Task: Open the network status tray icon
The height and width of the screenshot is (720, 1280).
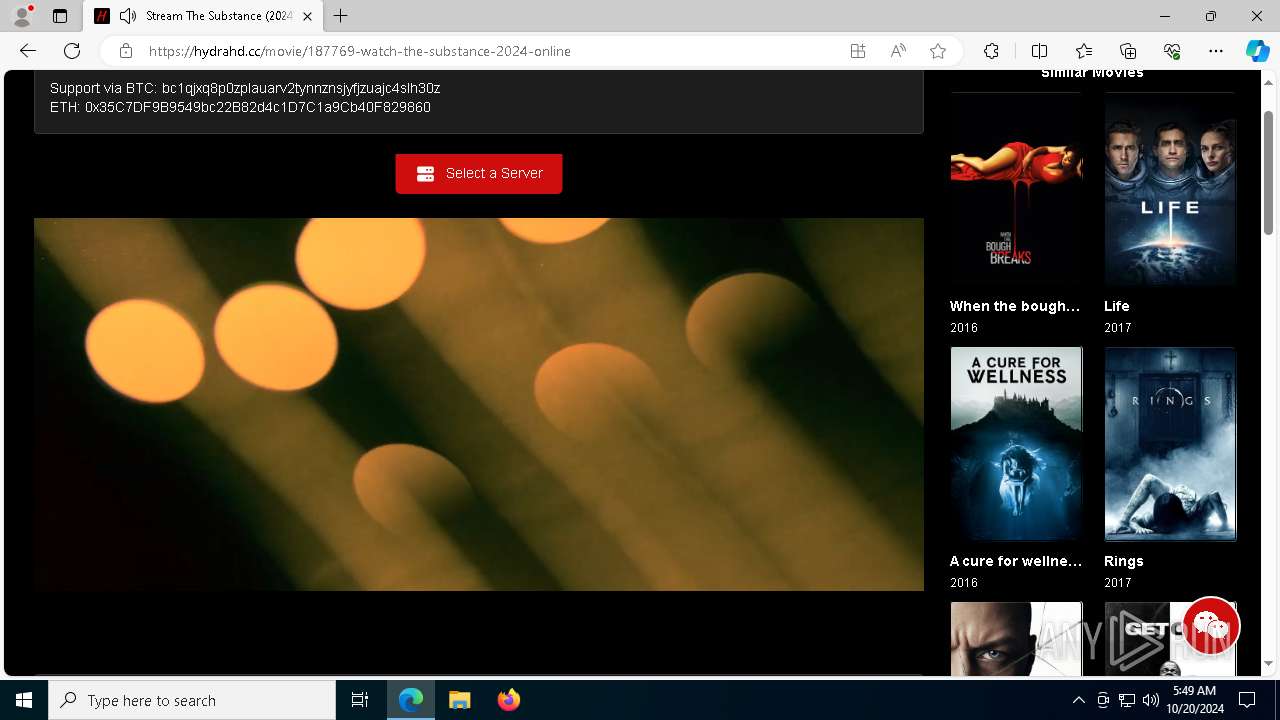Action: tap(1127, 700)
